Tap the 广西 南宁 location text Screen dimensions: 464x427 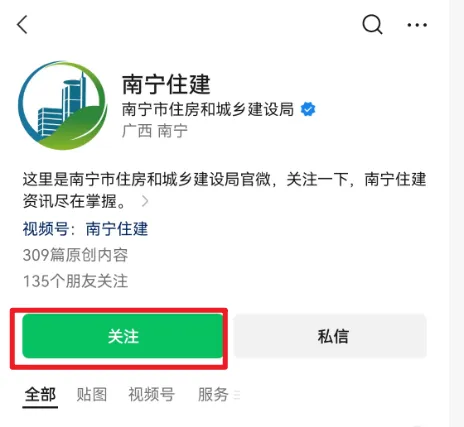pyautogui.click(x=155, y=131)
